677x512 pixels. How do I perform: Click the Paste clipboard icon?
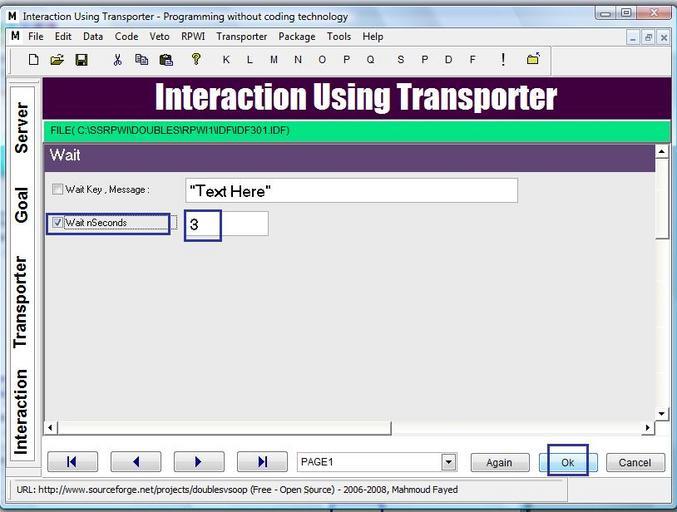point(166,60)
